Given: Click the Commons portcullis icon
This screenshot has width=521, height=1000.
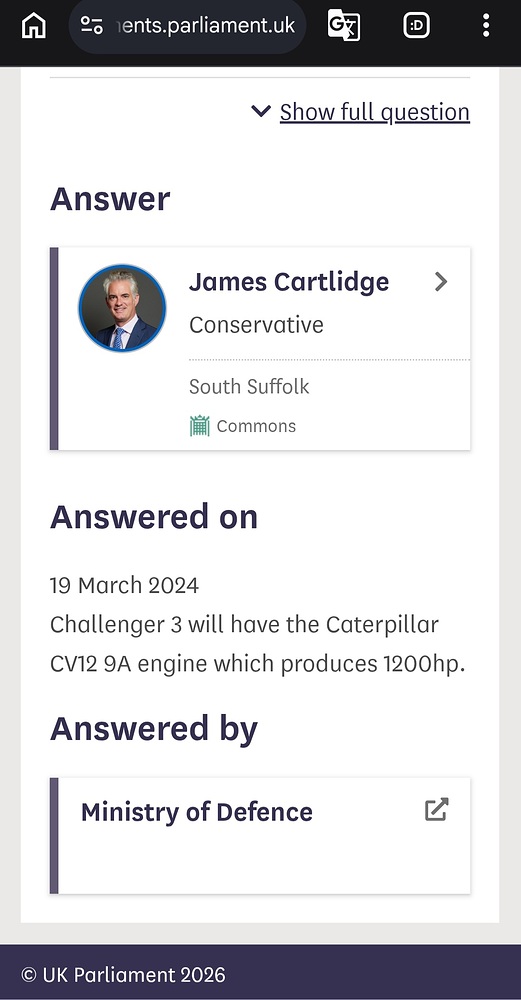Looking at the screenshot, I should click(x=200, y=425).
